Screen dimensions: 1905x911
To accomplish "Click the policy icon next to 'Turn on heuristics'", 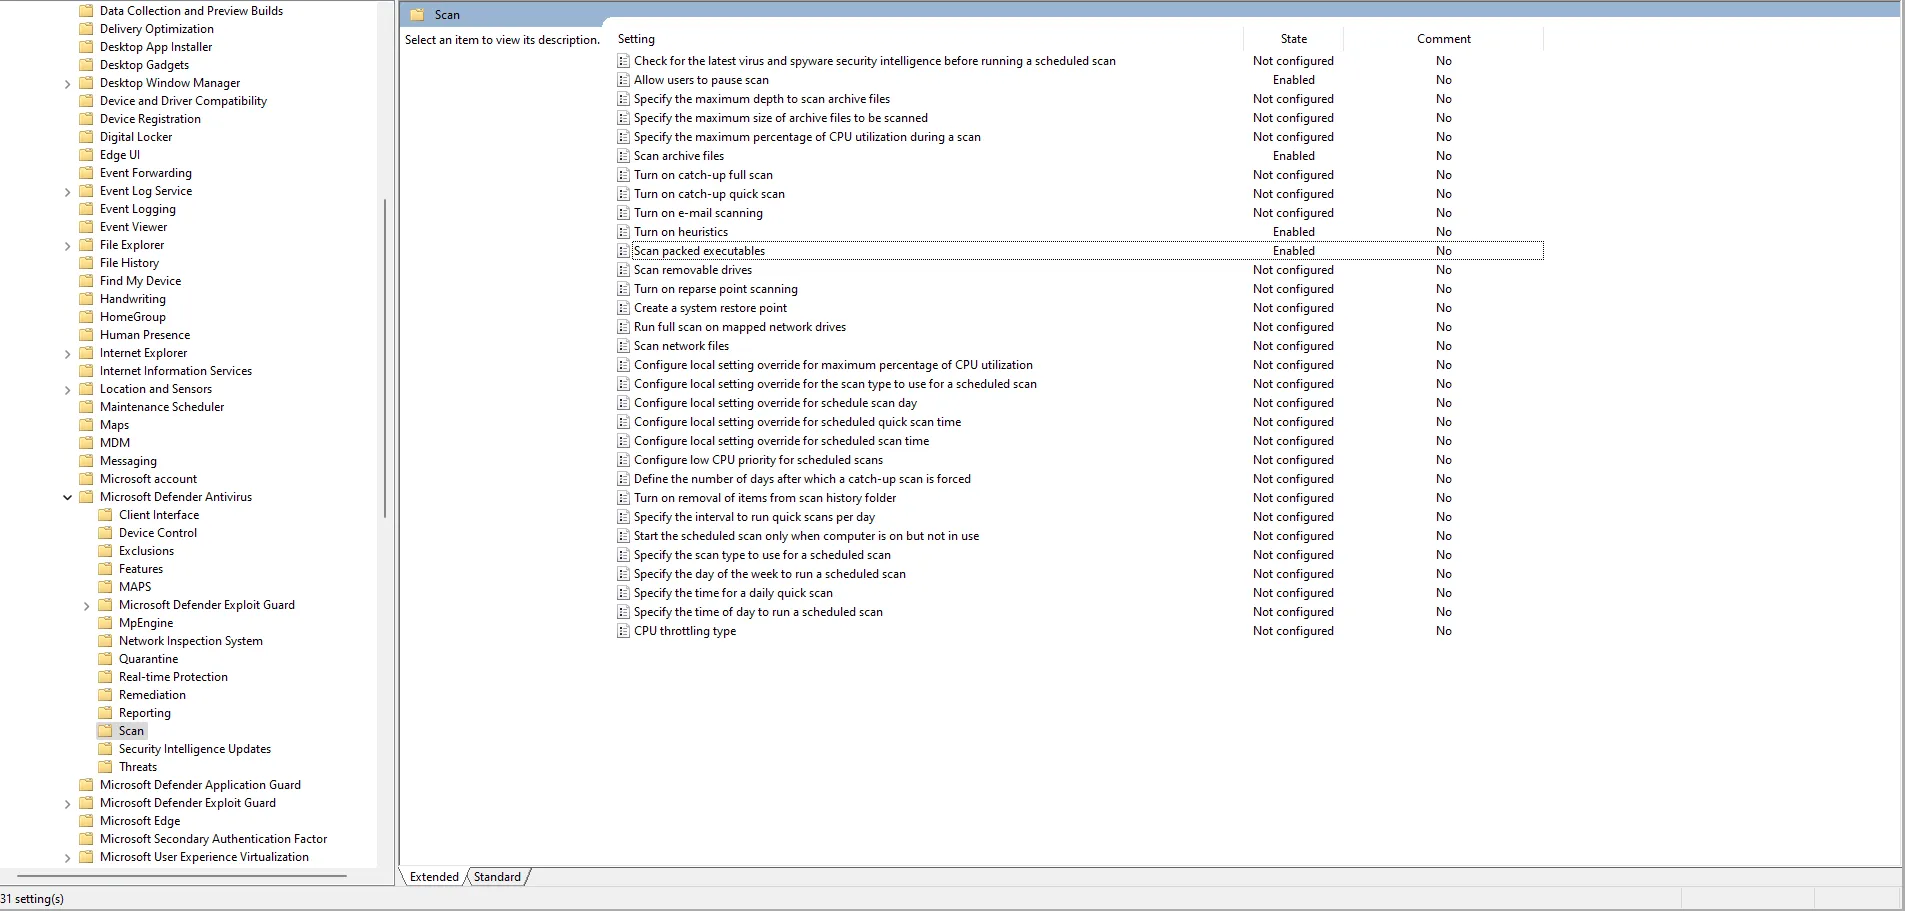I will [624, 232].
